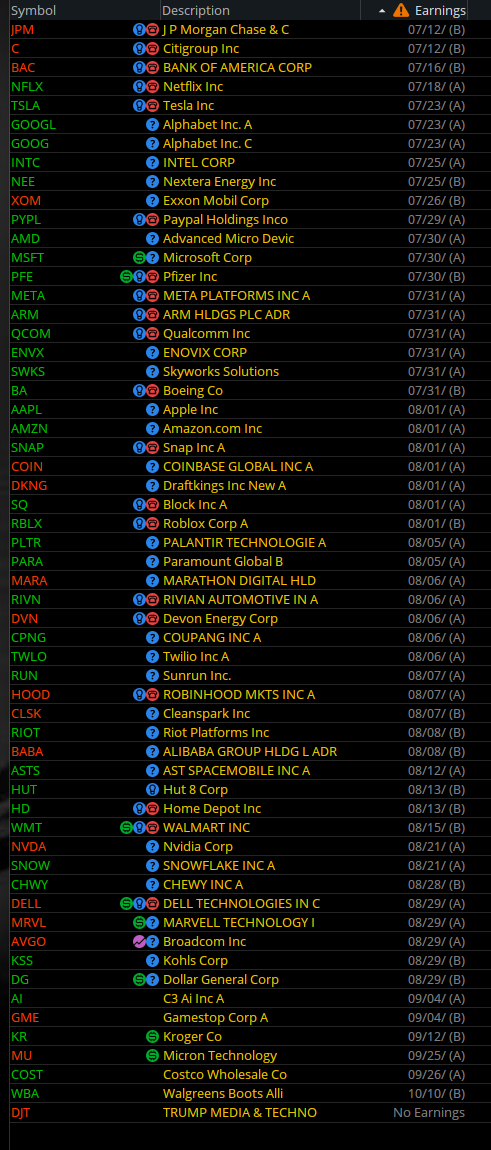491x1150 pixels.
Task: Click the red phone icon beside Citigroup Inc
Action: (x=153, y=49)
